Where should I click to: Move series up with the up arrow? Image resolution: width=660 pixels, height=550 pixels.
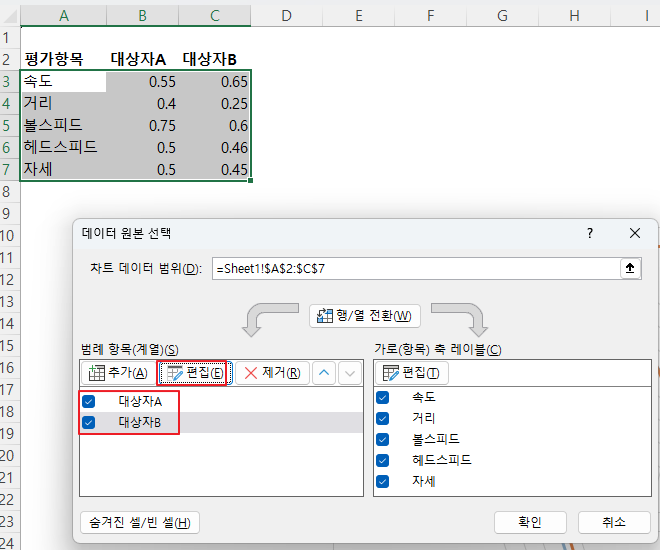[x=324, y=373]
